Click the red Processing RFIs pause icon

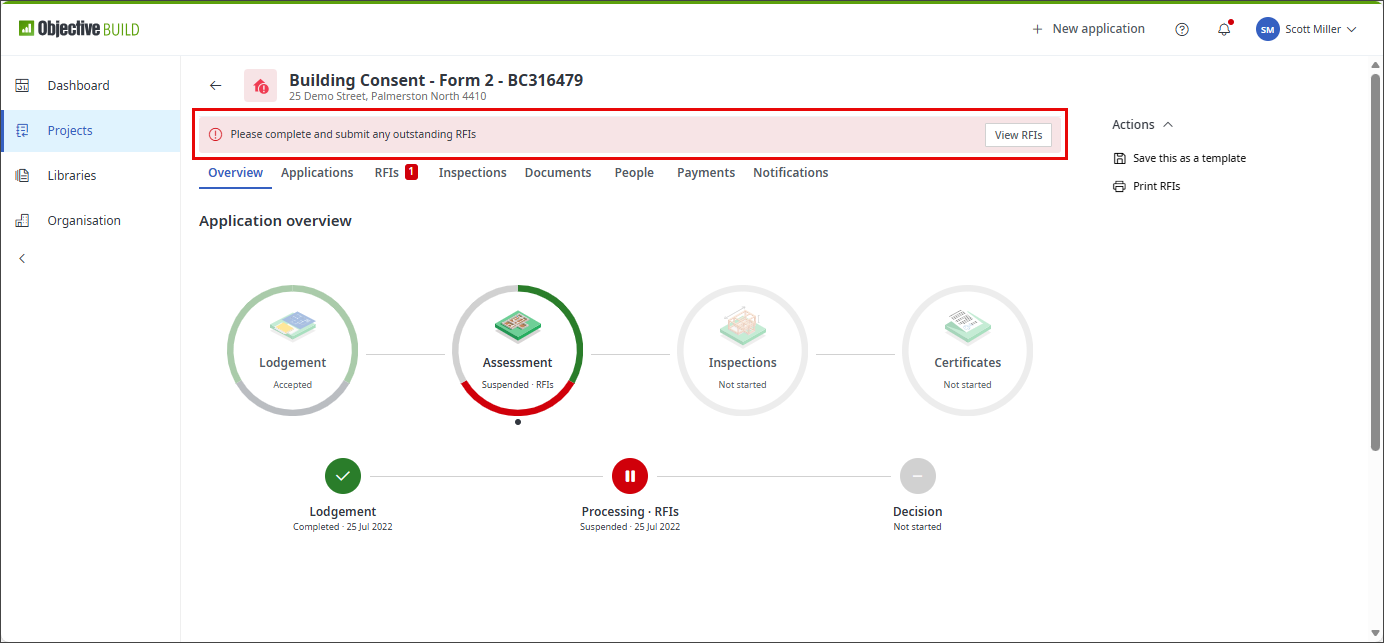(x=630, y=476)
